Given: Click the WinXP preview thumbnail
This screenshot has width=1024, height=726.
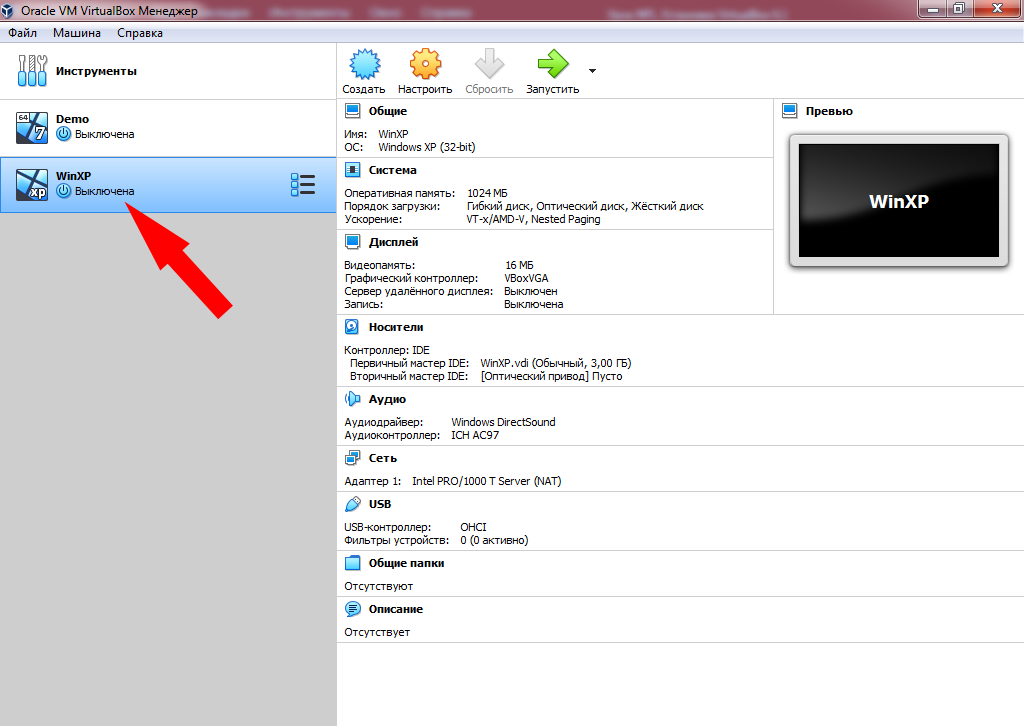Looking at the screenshot, I should 899,201.
